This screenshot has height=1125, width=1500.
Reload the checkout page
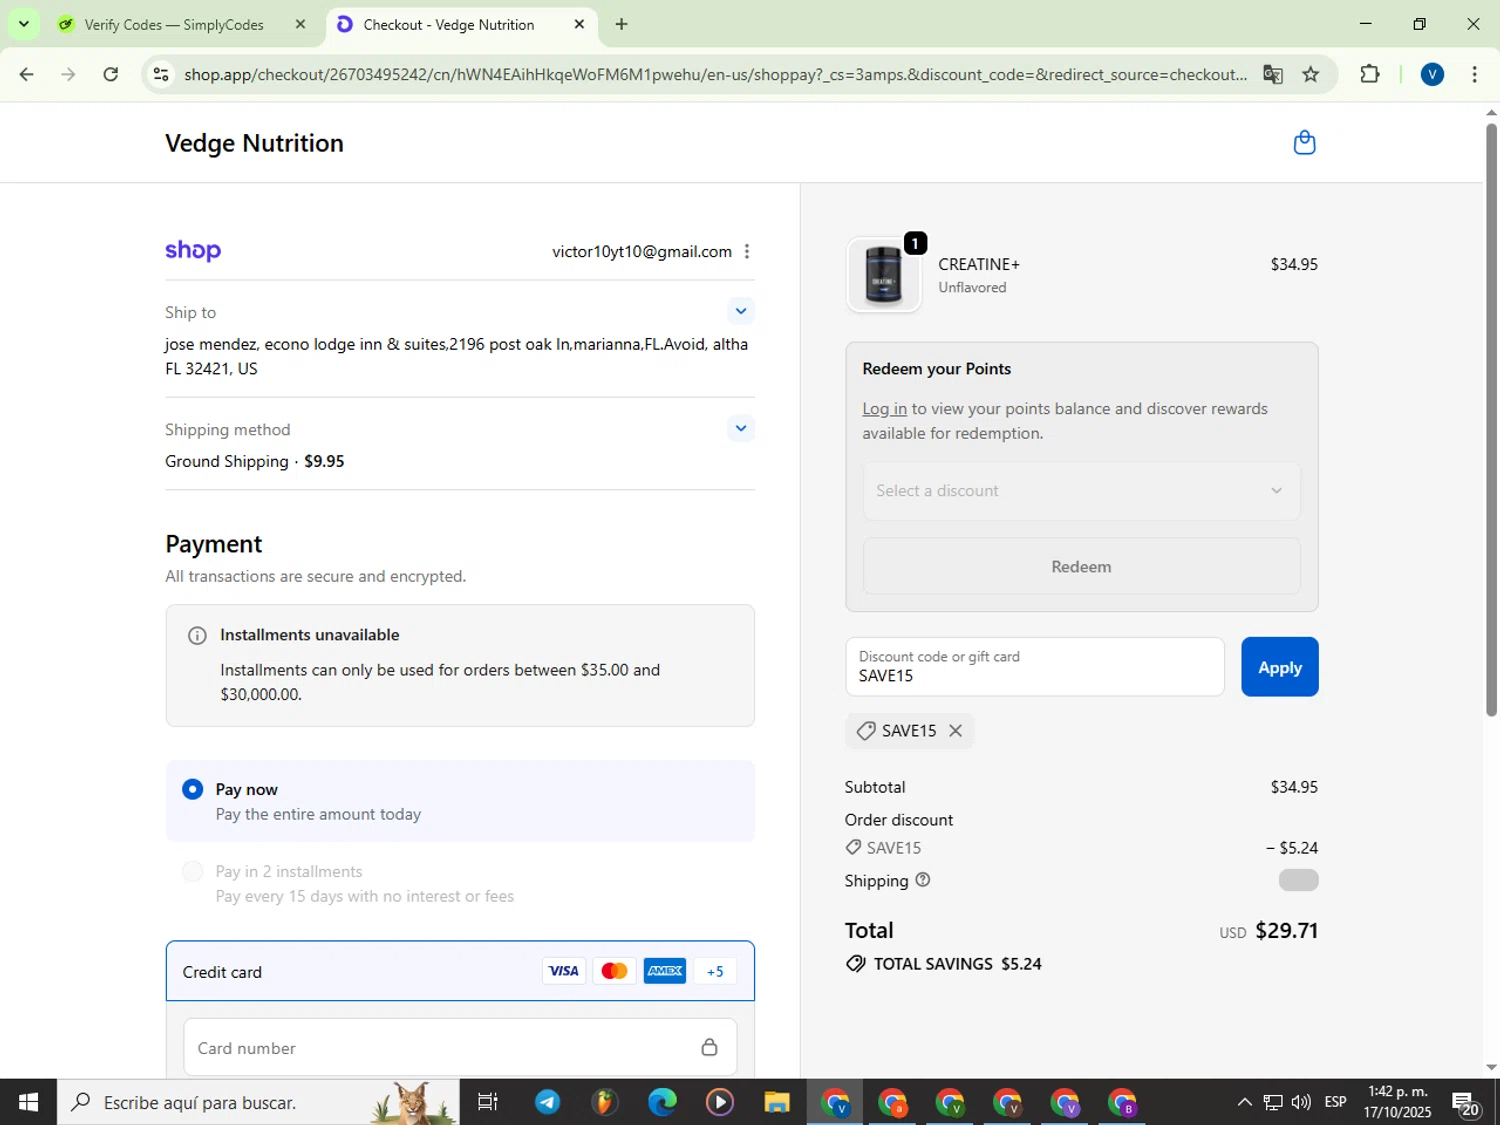[111, 74]
